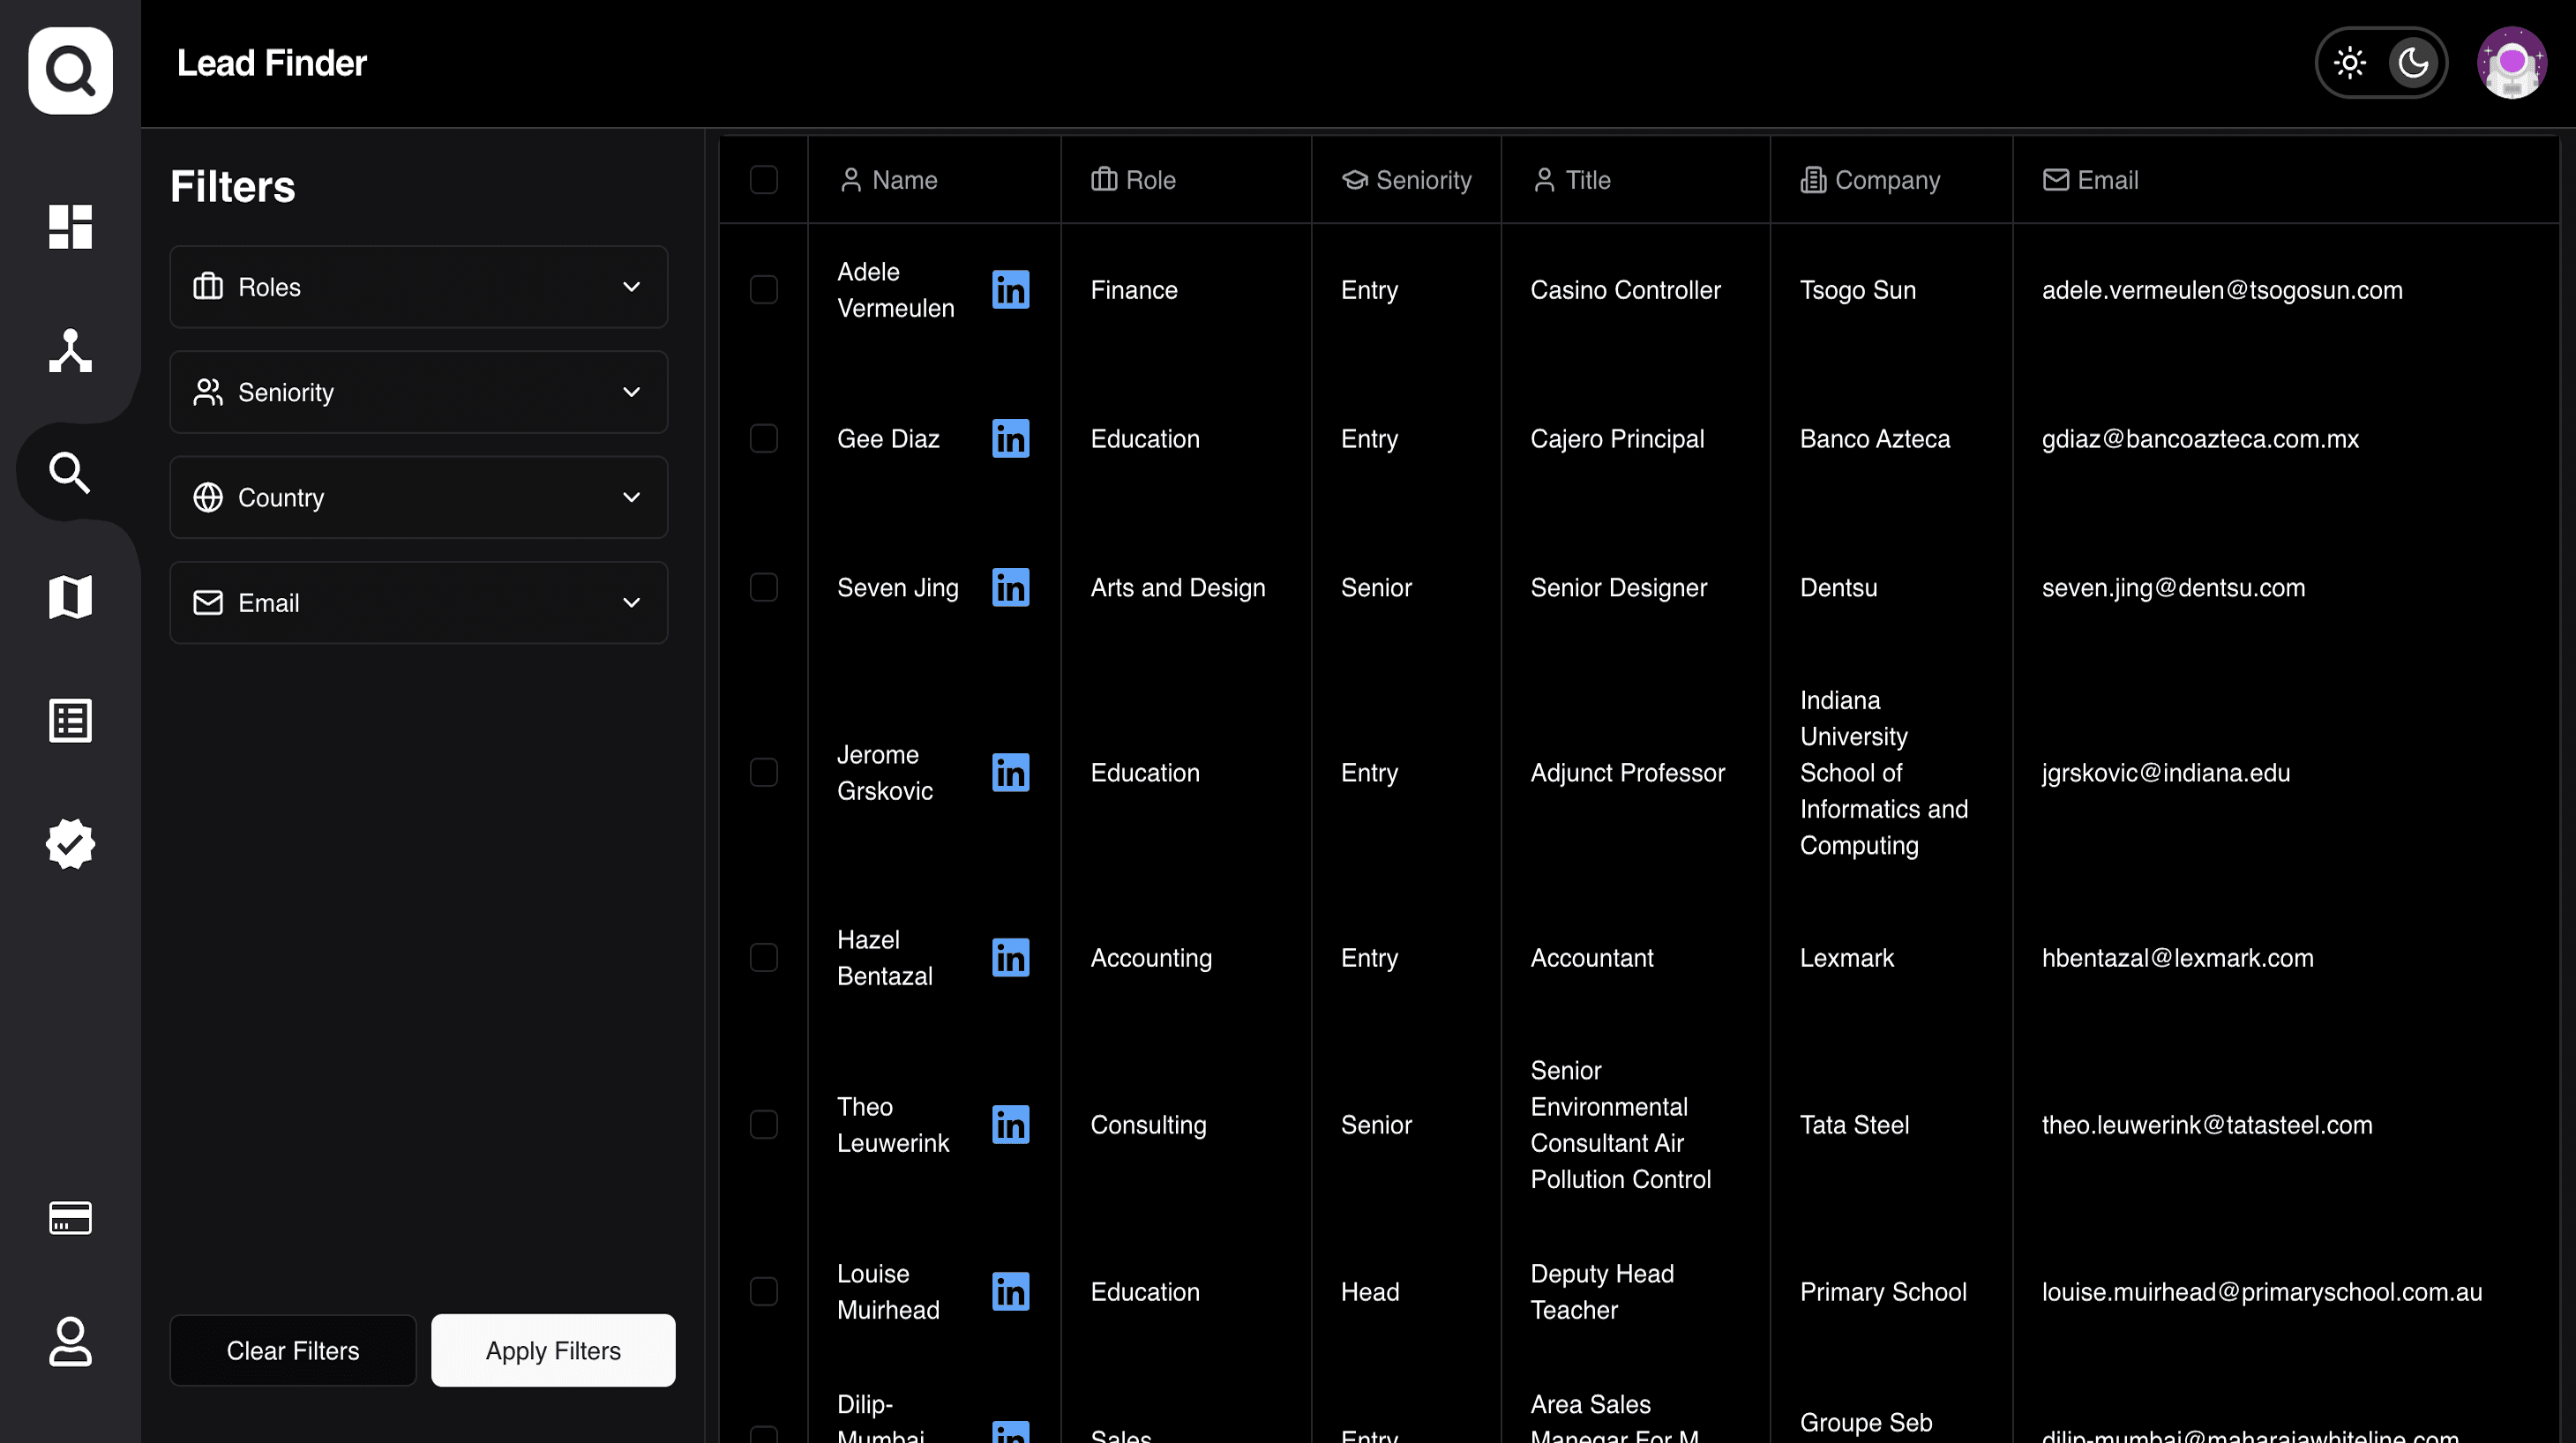Open Adele Vermeulen's LinkedIn profile
Viewport: 2576px width, 1443px height.
click(x=1010, y=290)
